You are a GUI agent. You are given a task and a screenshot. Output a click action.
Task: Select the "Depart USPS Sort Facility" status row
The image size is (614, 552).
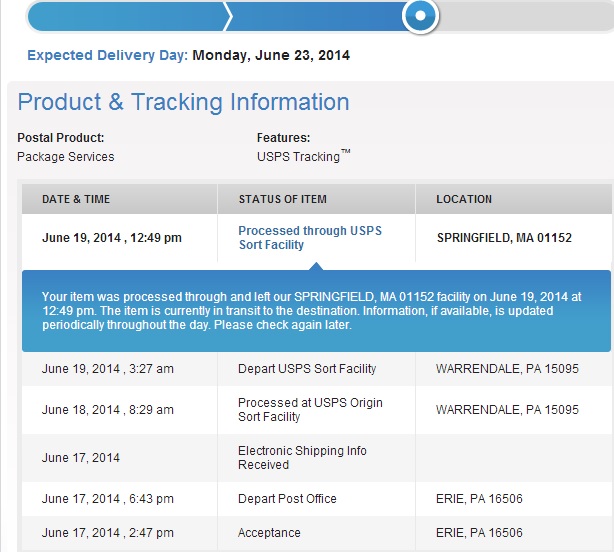pyautogui.click(x=307, y=369)
